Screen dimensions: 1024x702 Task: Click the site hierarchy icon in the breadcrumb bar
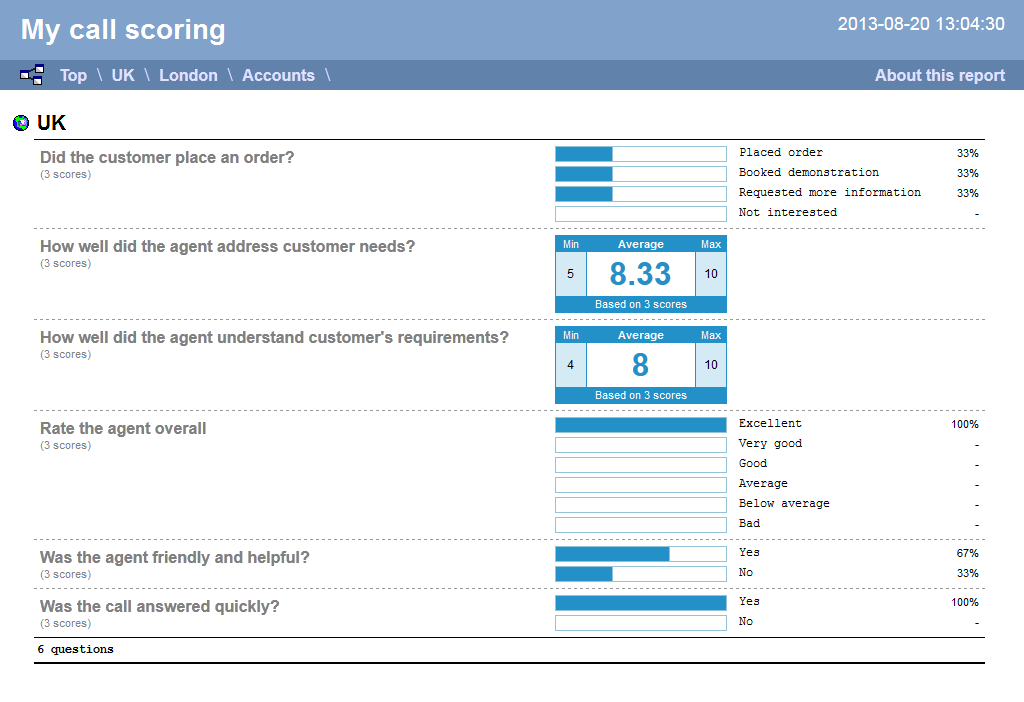click(31, 74)
